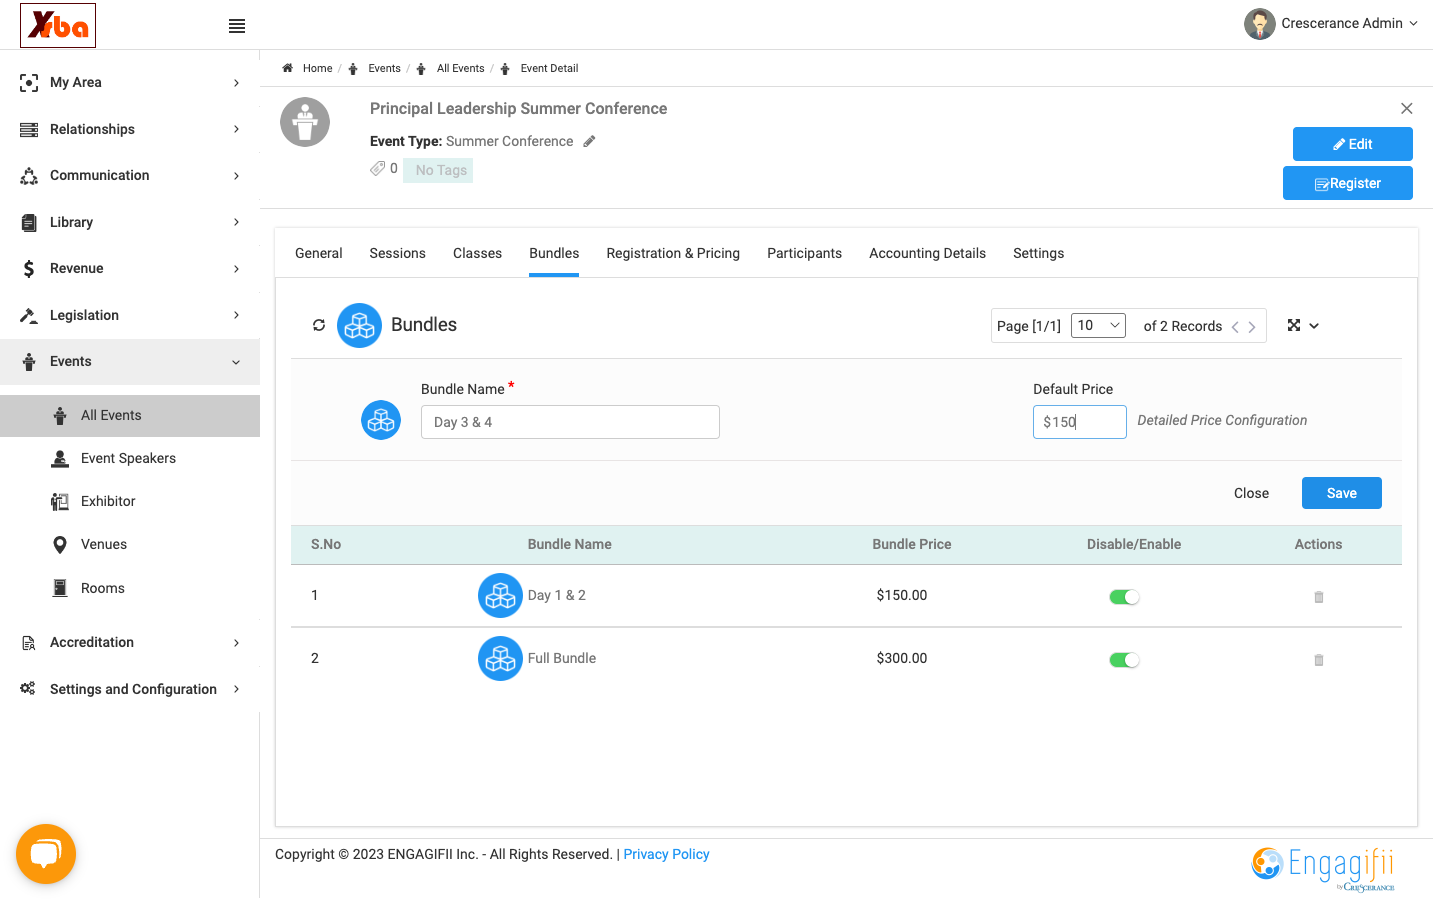Click the Default Price input field
The height and width of the screenshot is (900, 1433).
1079,422
